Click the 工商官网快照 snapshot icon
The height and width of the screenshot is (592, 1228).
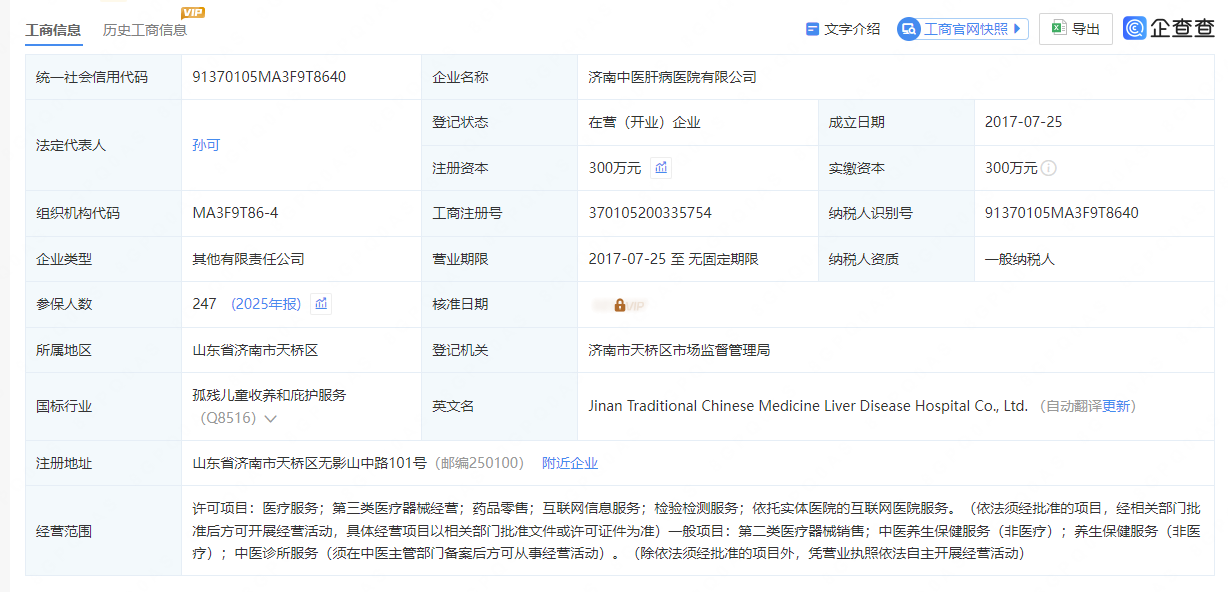908,29
